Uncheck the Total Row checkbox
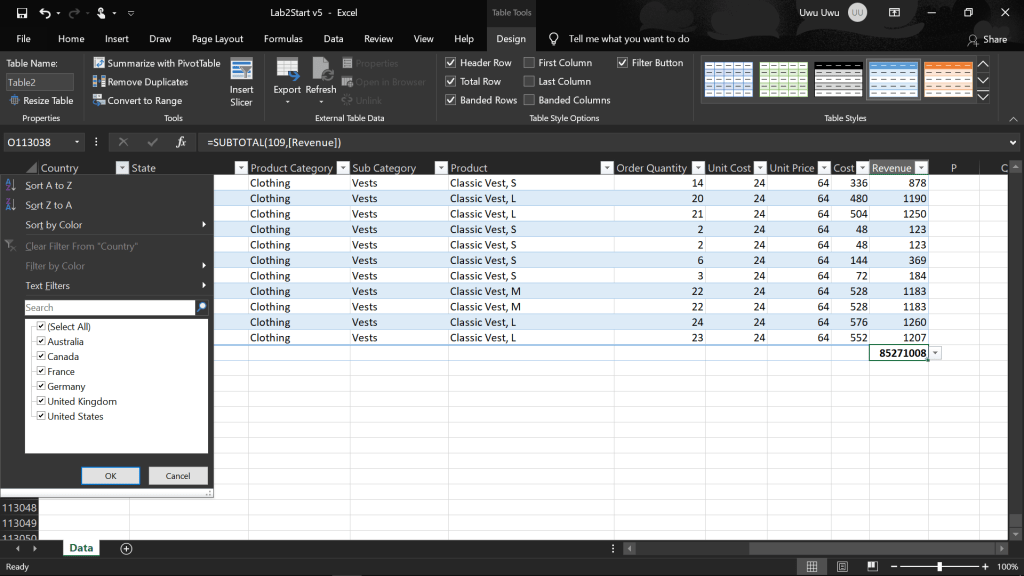The width and height of the screenshot is (1024, 576). pyautogui.click(x=451, y=82)
